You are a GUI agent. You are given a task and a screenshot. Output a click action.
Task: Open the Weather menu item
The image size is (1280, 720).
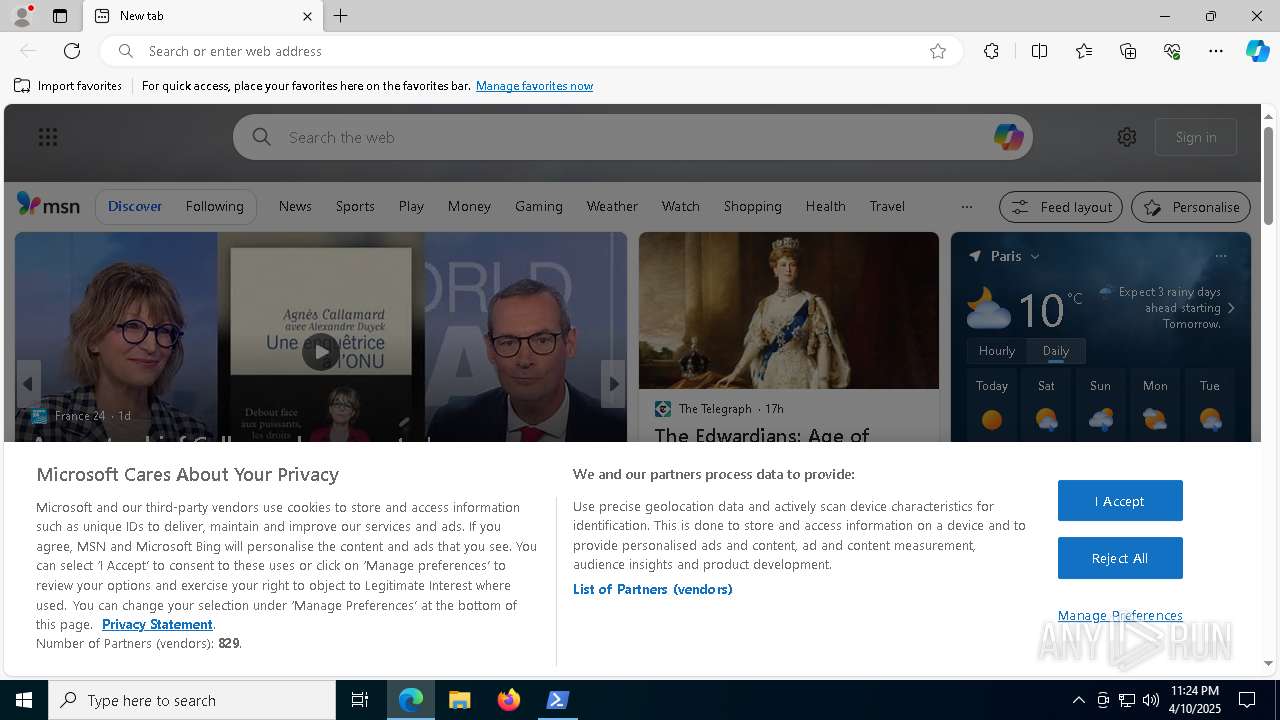[x=612, y=206]
